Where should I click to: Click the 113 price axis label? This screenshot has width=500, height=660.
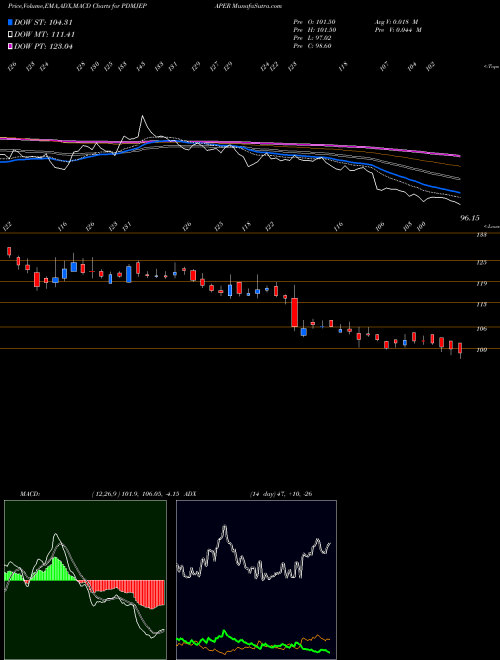coord(481,304)
